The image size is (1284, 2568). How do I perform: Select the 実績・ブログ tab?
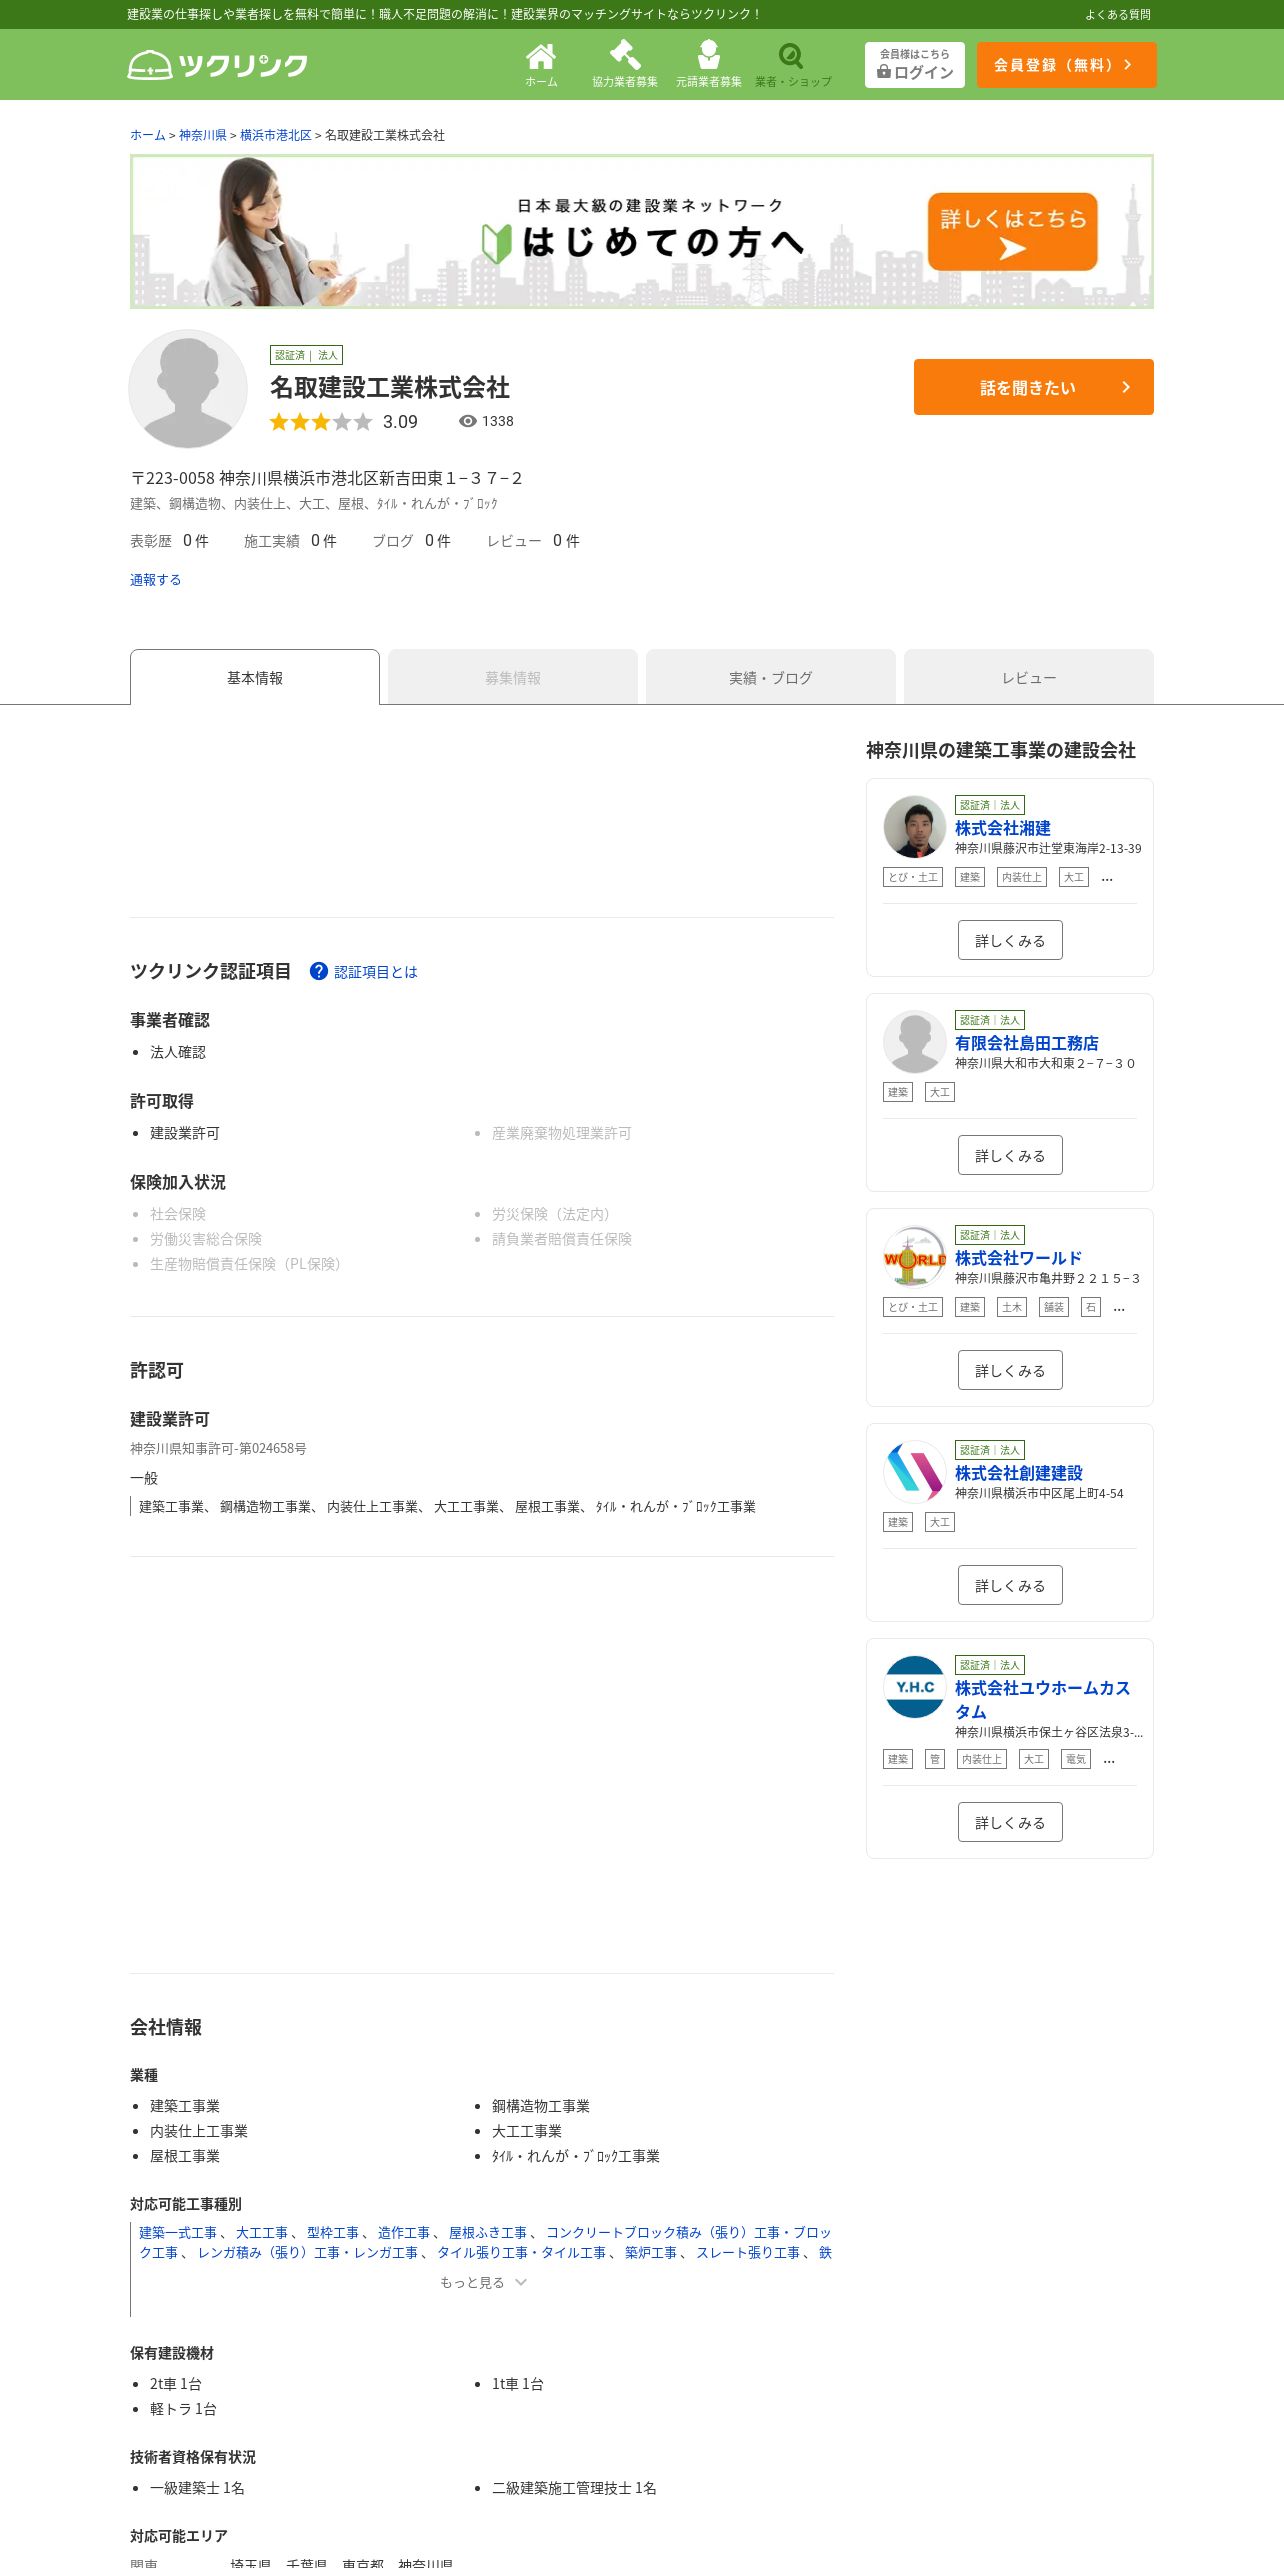(771, 677)
